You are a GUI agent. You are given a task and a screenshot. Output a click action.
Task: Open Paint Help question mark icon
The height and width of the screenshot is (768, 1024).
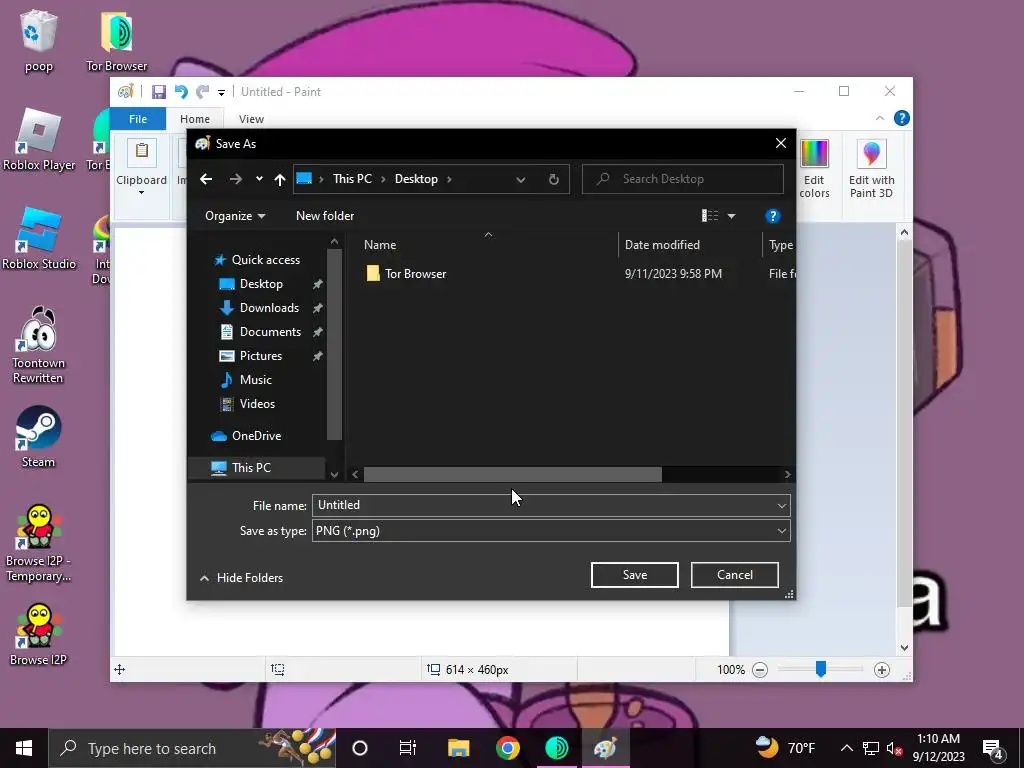coord(901,118)
